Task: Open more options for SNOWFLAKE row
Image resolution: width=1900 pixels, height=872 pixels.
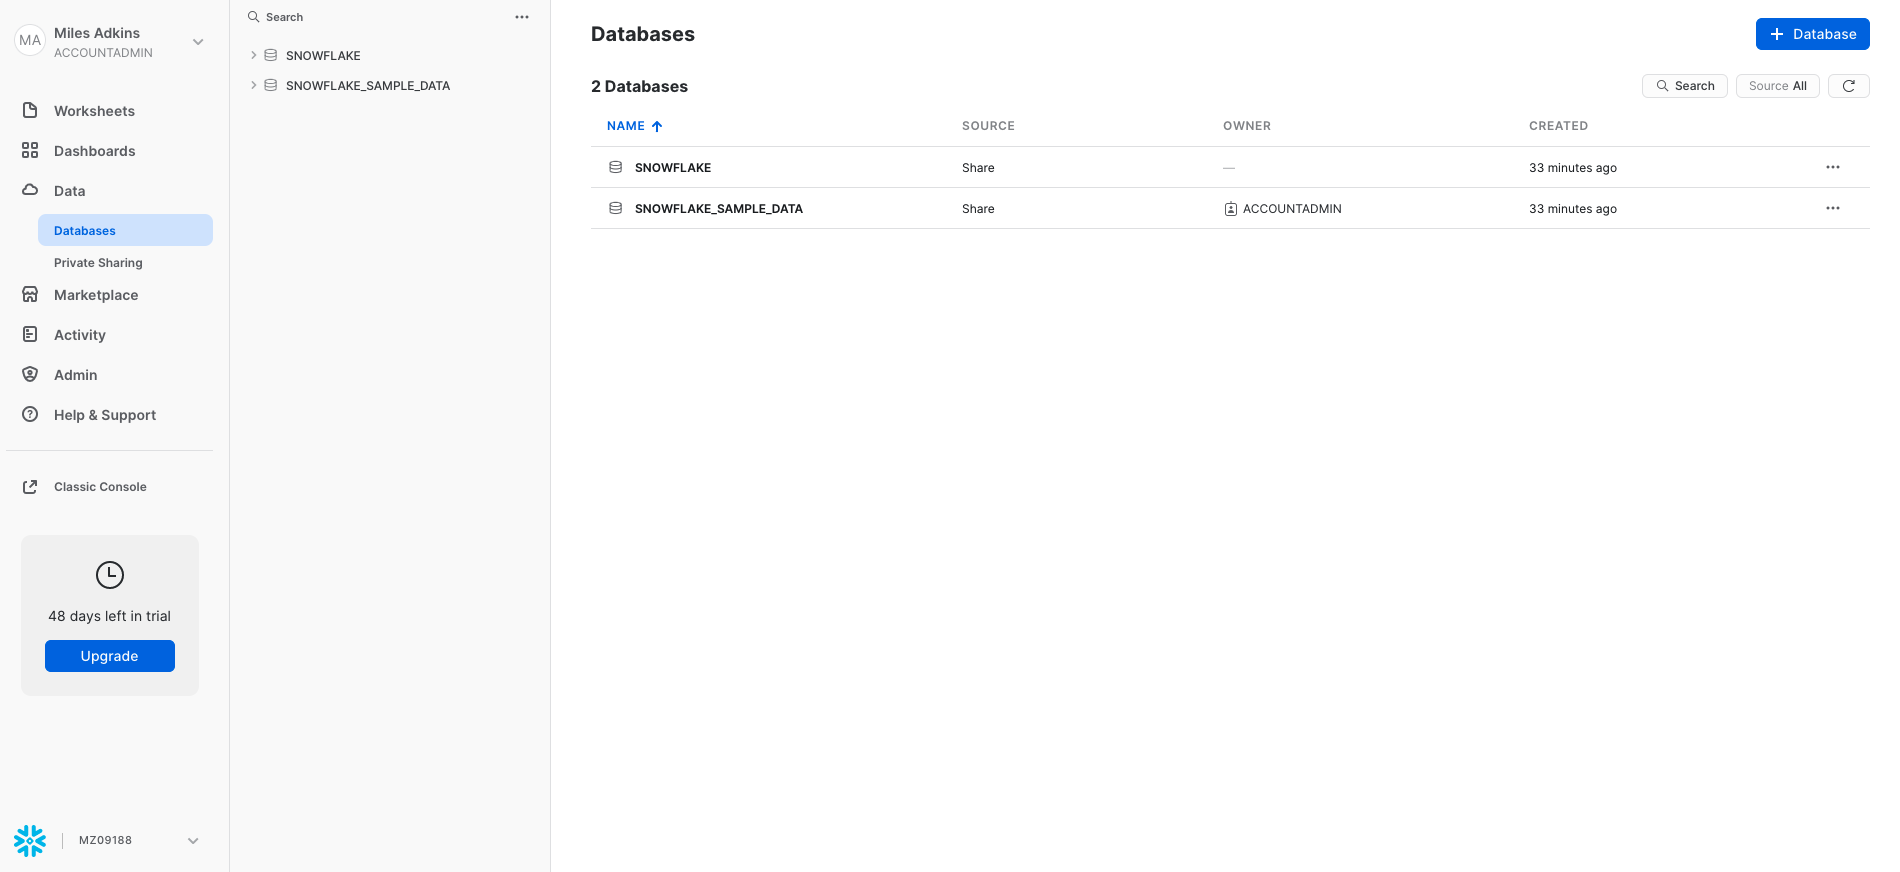Action: coord(1833,167)
